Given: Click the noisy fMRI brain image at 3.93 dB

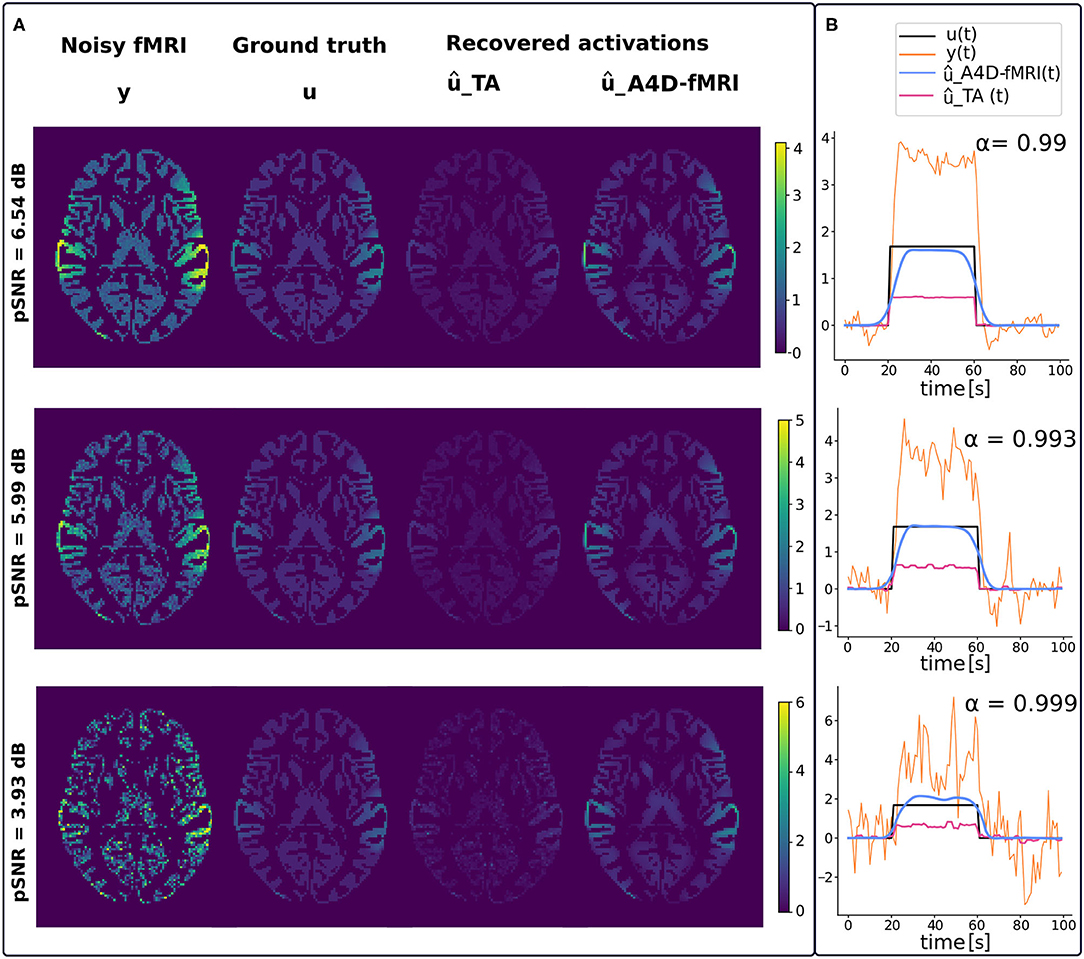Looking at the screenshot, I should 134,806.
